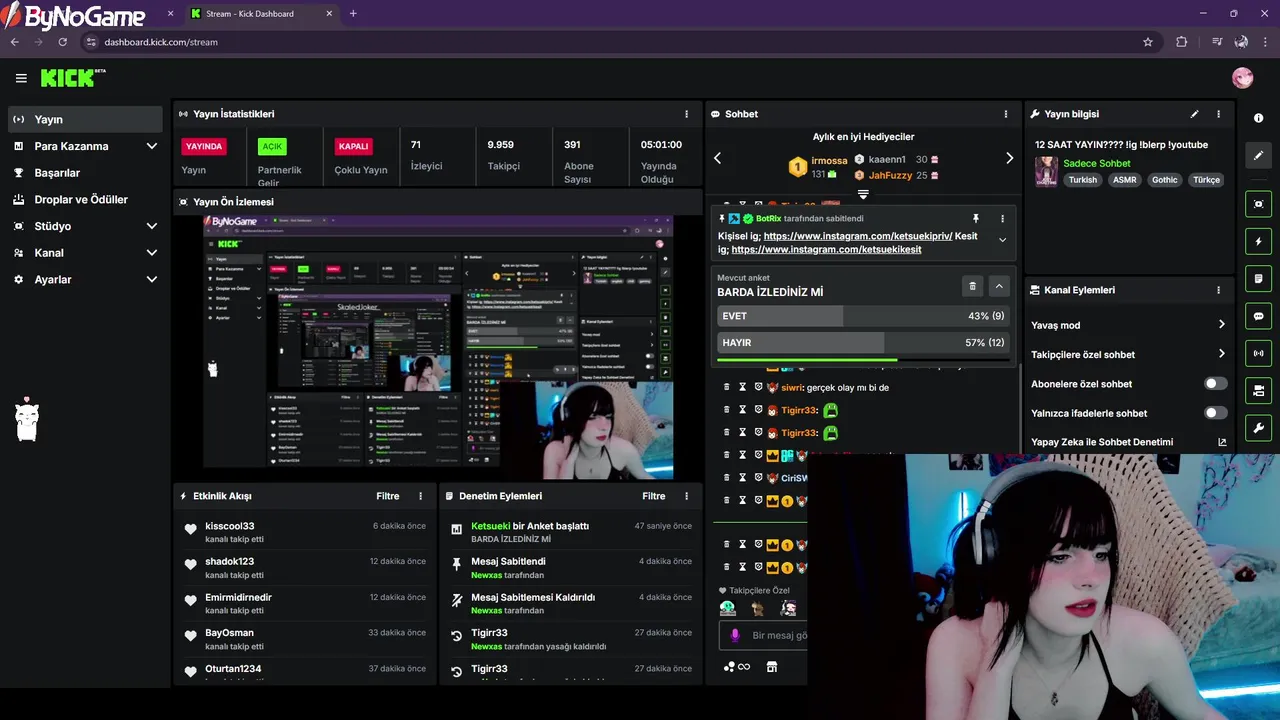This screenshot has width=1280, height=720.
Task: Show previous gifters with left arrow
Action: pyautogui.click(x=717, y=158)
